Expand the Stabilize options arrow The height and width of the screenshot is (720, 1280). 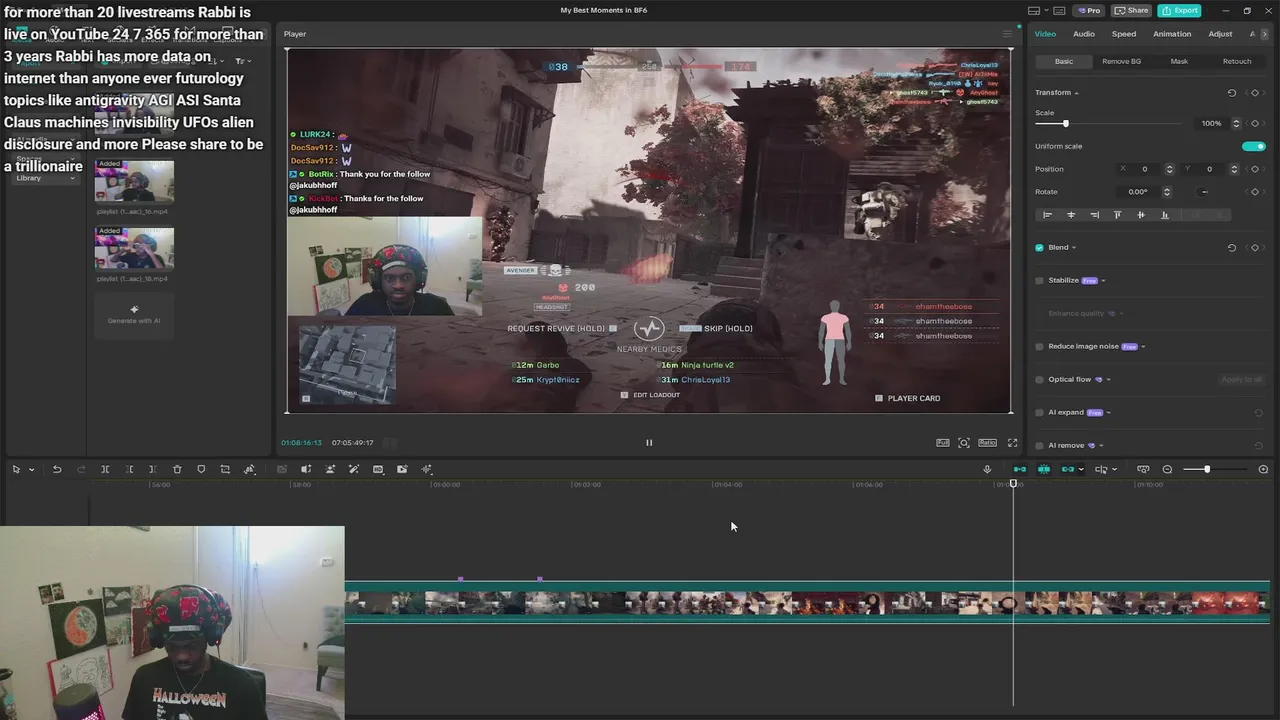pyautogui.click(x=1103, y=281)
